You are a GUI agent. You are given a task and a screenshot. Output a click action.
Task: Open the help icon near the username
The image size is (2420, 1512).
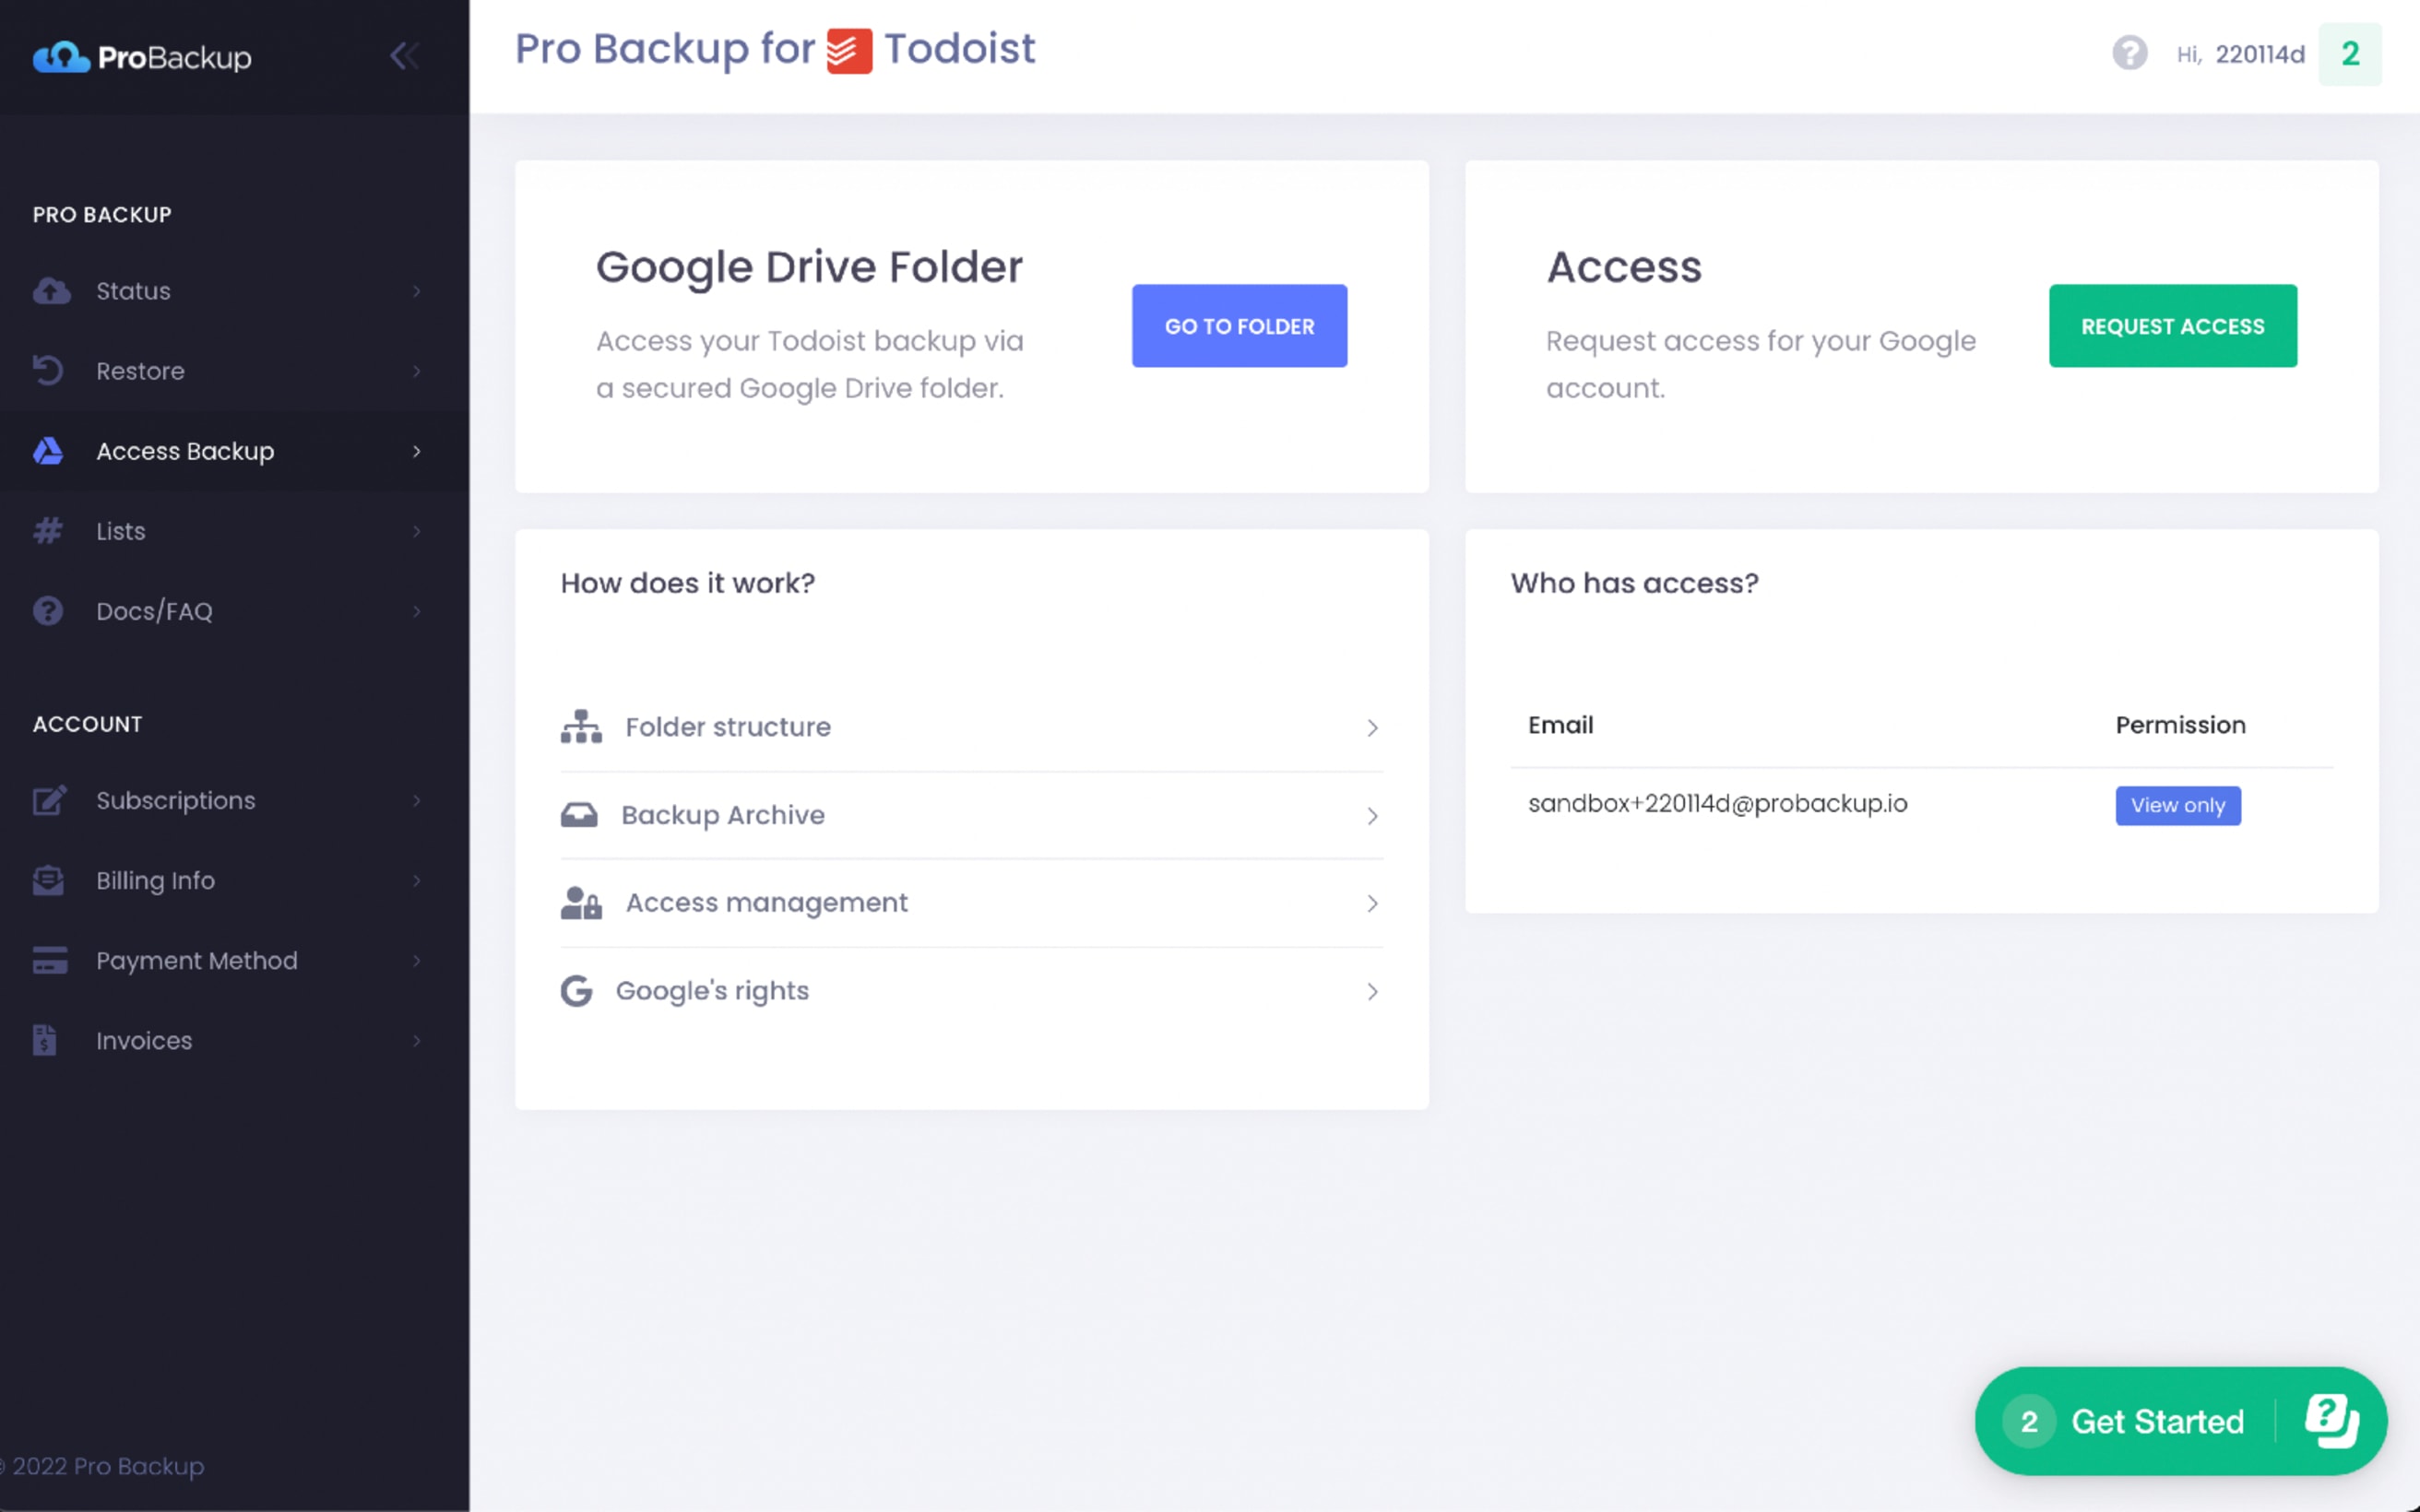(2130, 54)
